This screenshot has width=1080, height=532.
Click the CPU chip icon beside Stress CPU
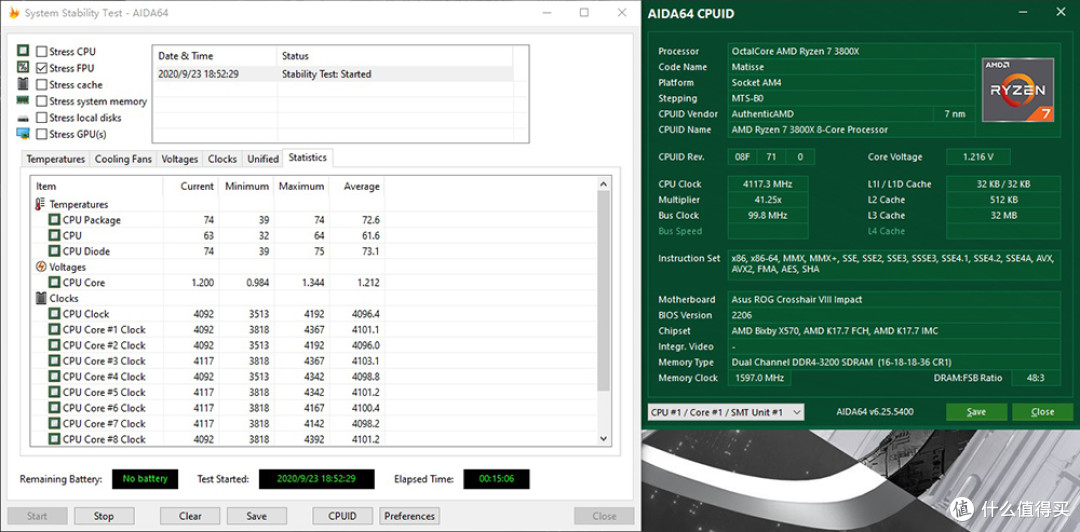(23, 51)
